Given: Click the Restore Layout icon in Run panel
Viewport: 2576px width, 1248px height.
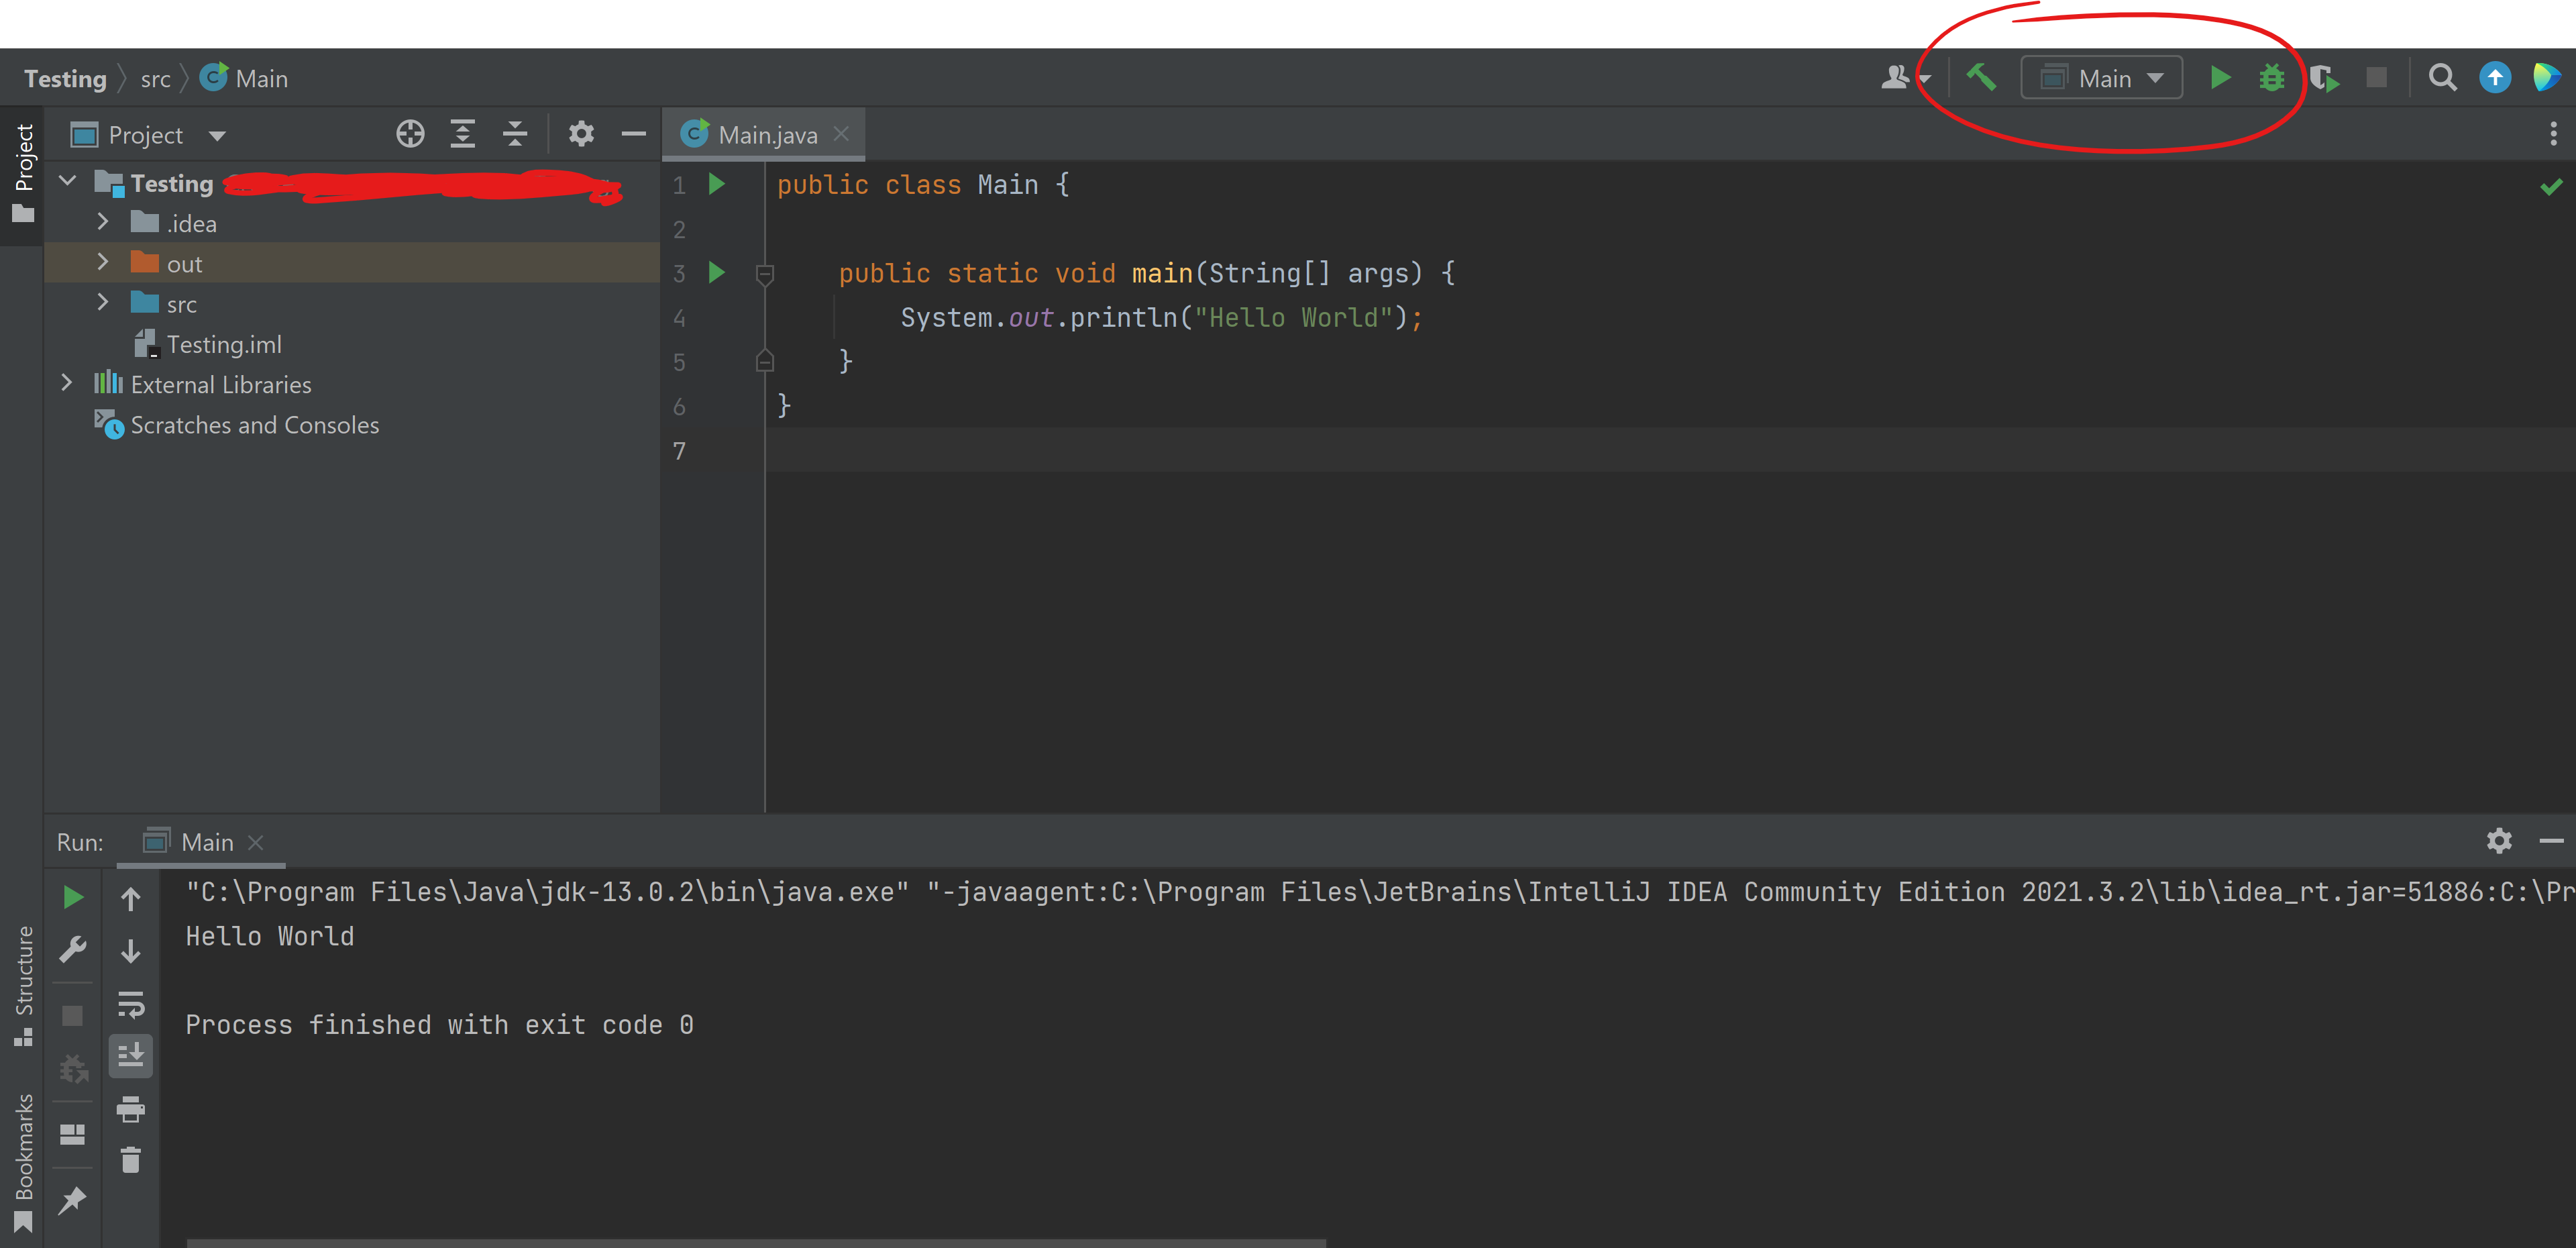Looking at the screenshot, I should (72, 1134).
